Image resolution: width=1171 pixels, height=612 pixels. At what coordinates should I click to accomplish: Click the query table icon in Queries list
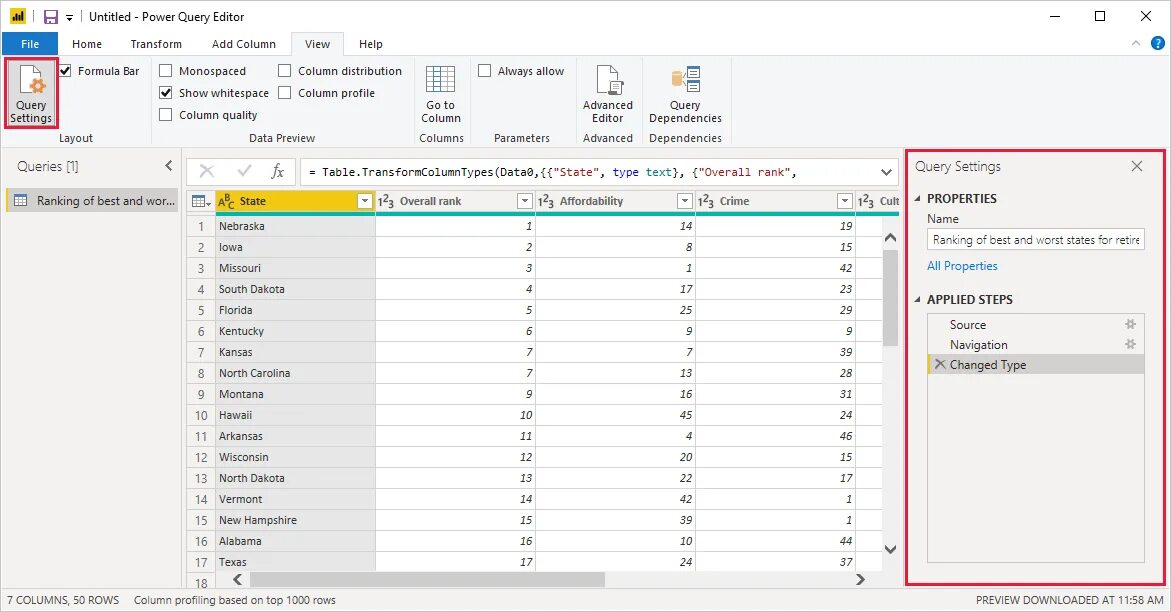(x=21, y=200)
